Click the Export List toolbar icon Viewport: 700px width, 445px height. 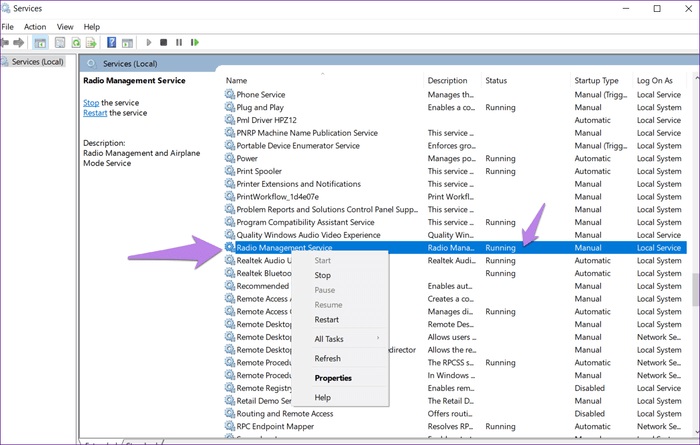[x=92, y=43]
